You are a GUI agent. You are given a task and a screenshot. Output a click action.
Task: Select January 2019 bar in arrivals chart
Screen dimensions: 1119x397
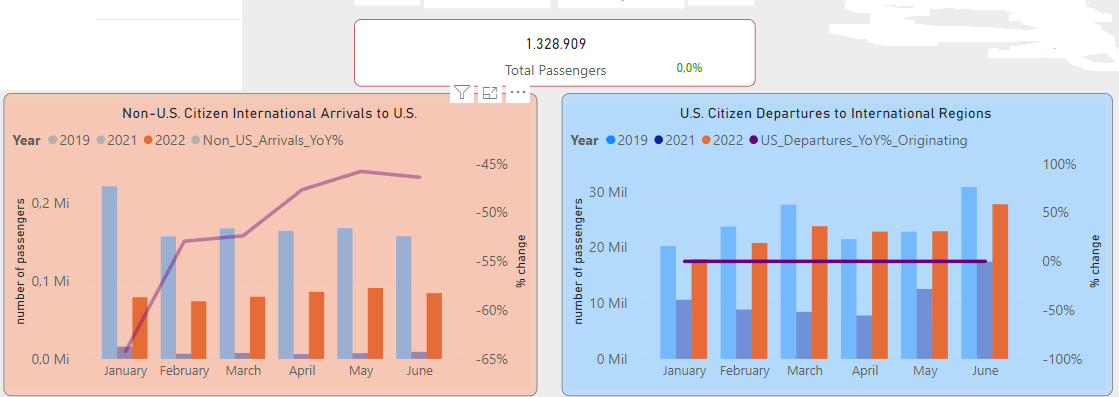click(x=109, y=272)
